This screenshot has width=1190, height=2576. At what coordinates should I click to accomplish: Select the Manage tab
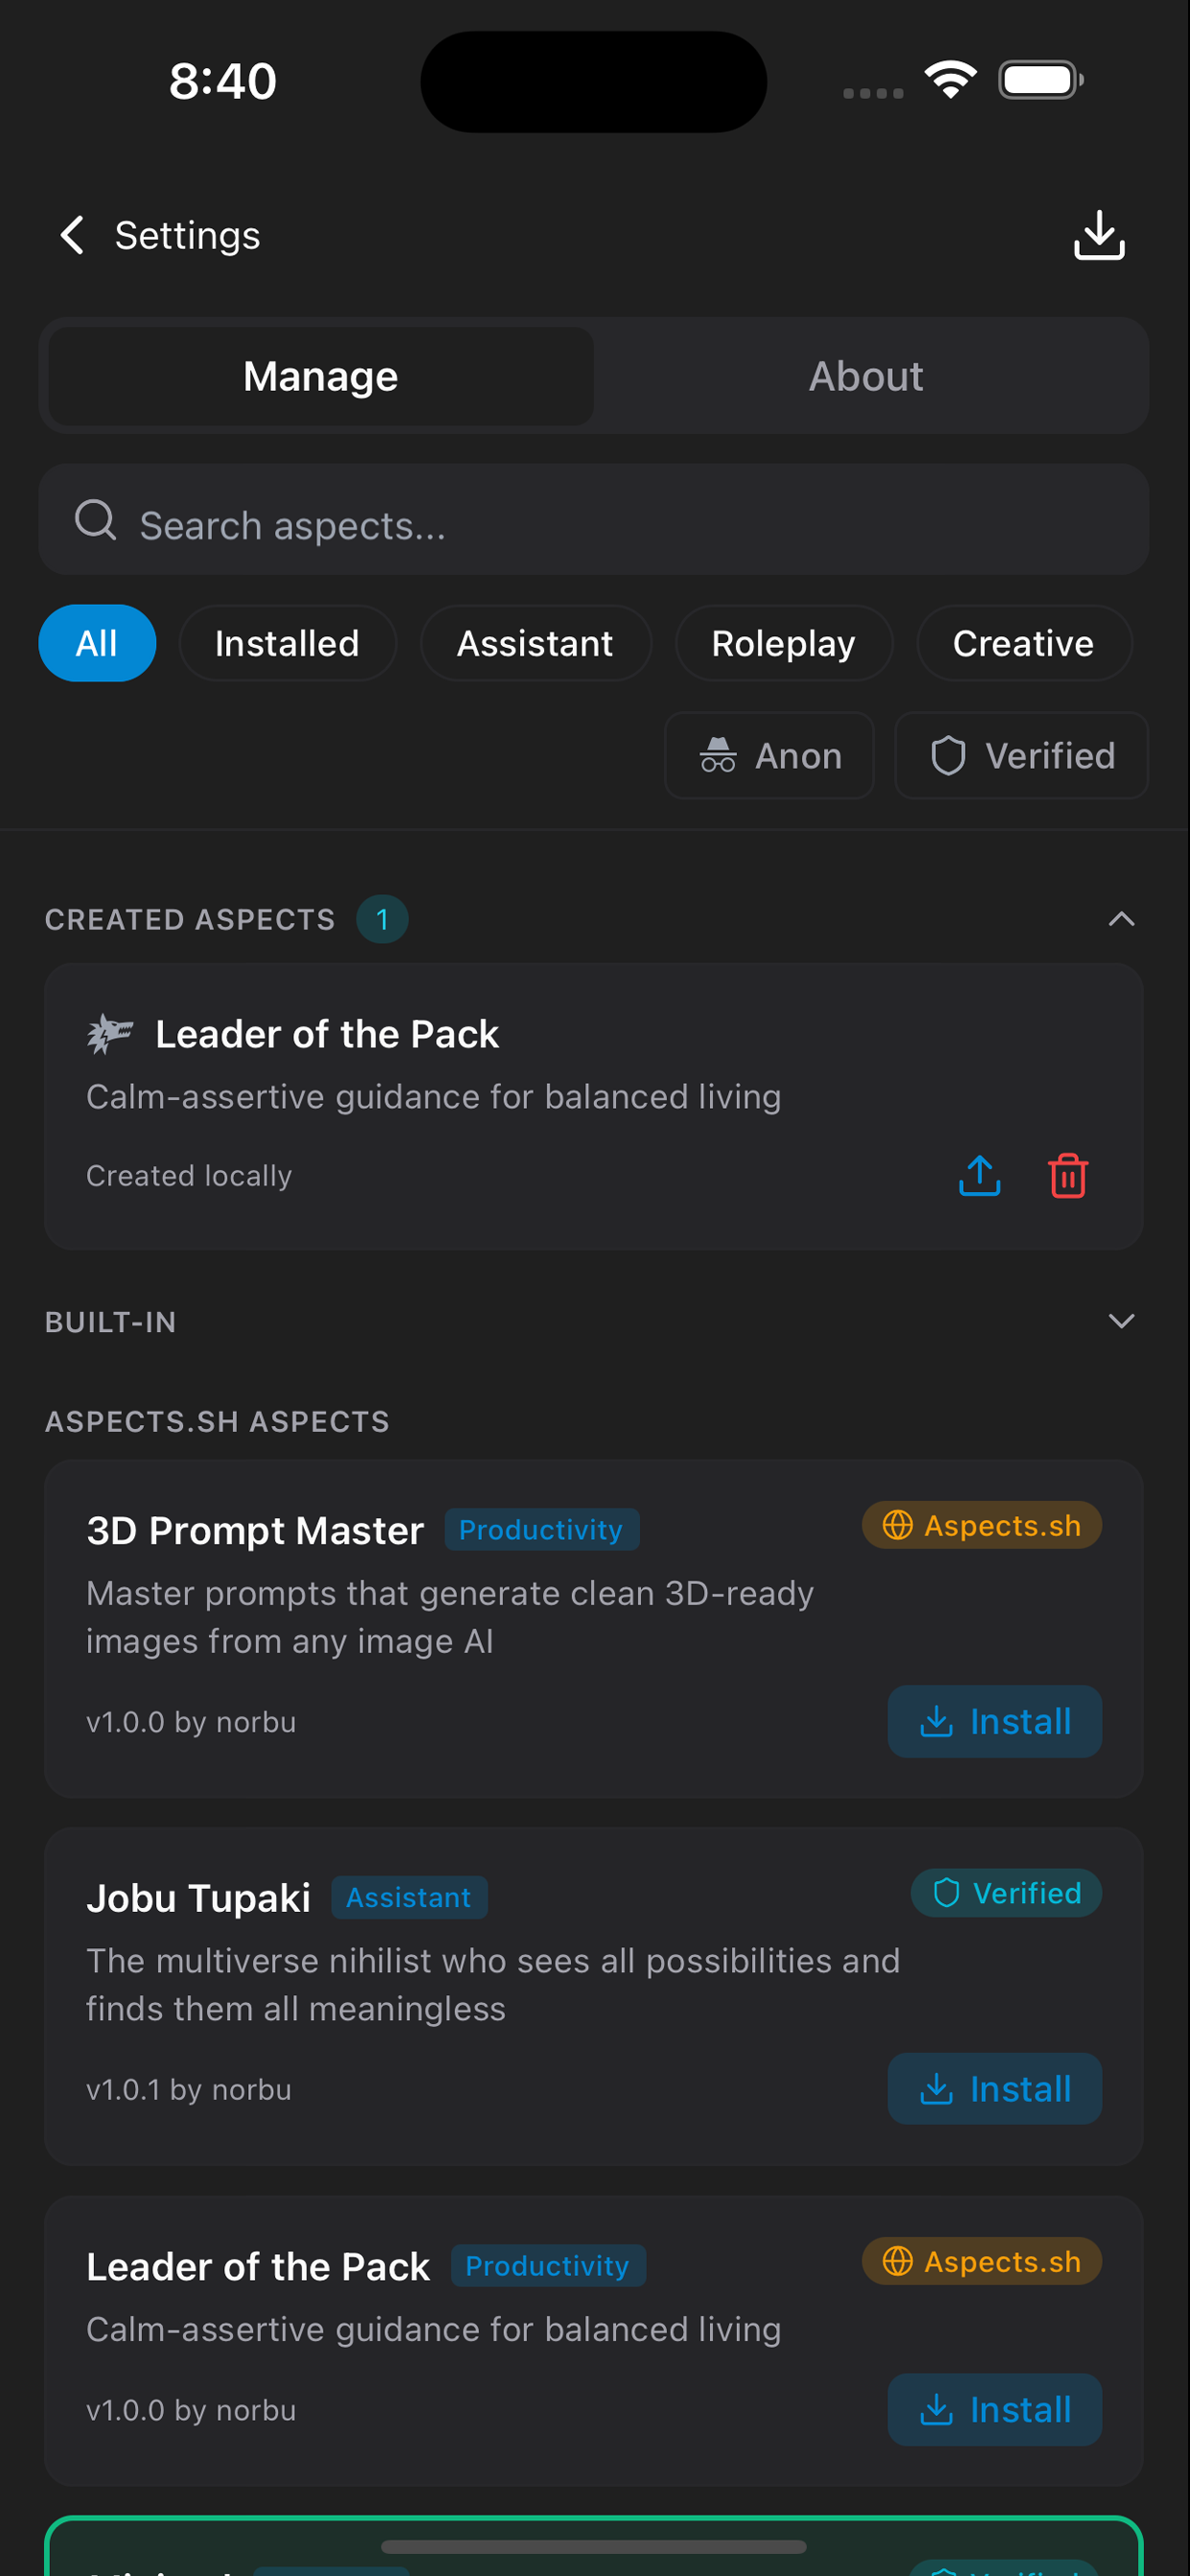click(319, 376)
